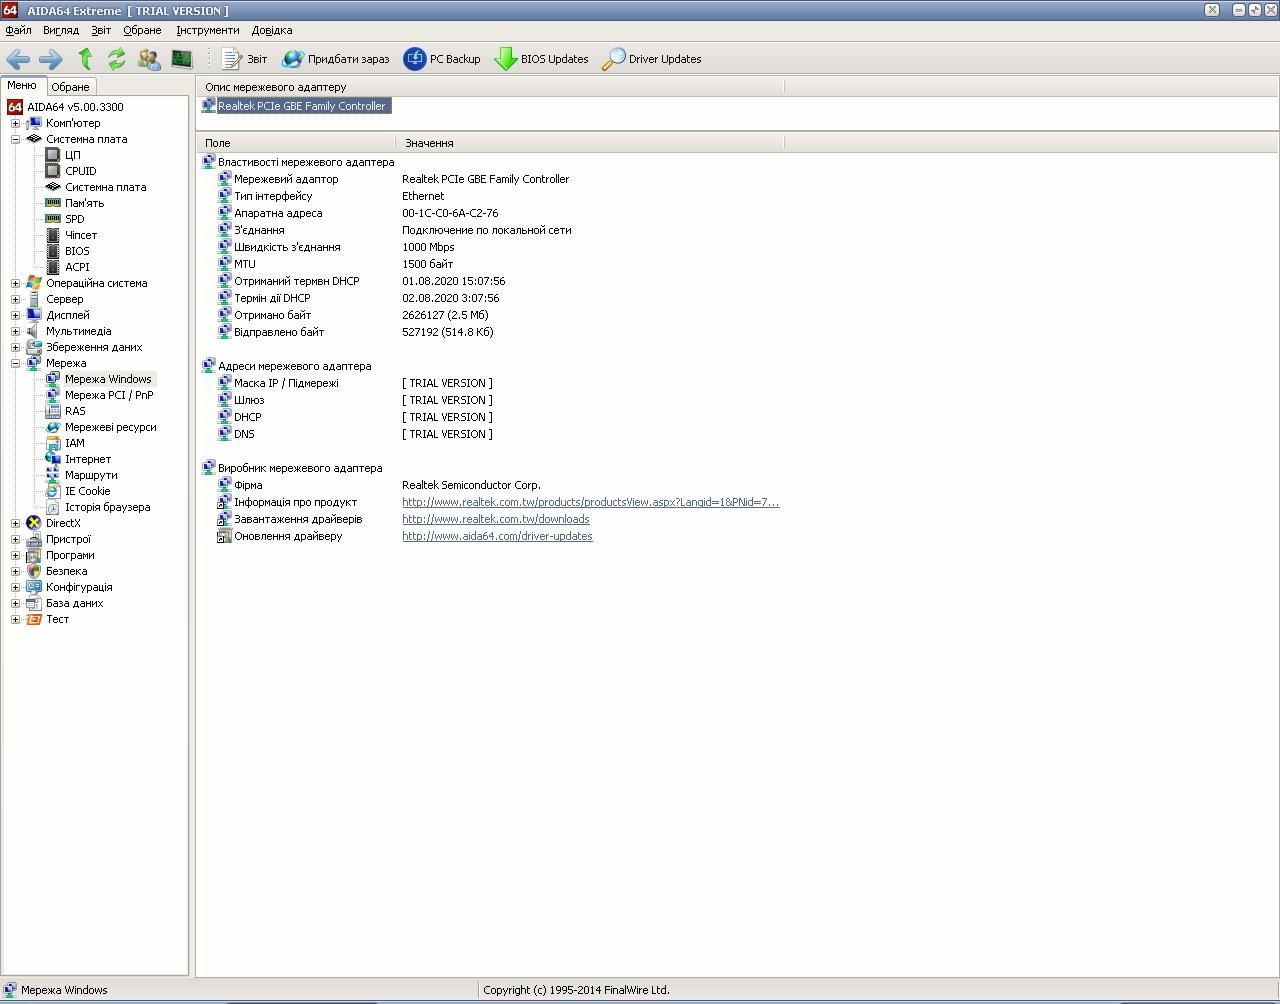The height and width of the screenshot is (1004, 1280).
Task: Select the Тест tree item
Action: click(57, 619)
